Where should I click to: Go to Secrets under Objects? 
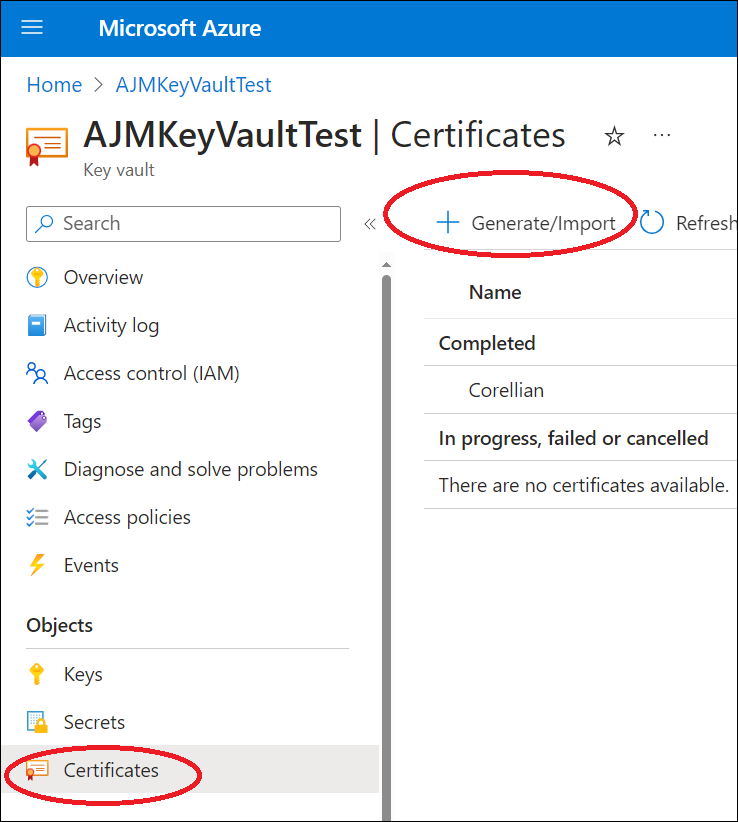pyautogui.click(x=94, y=722)
